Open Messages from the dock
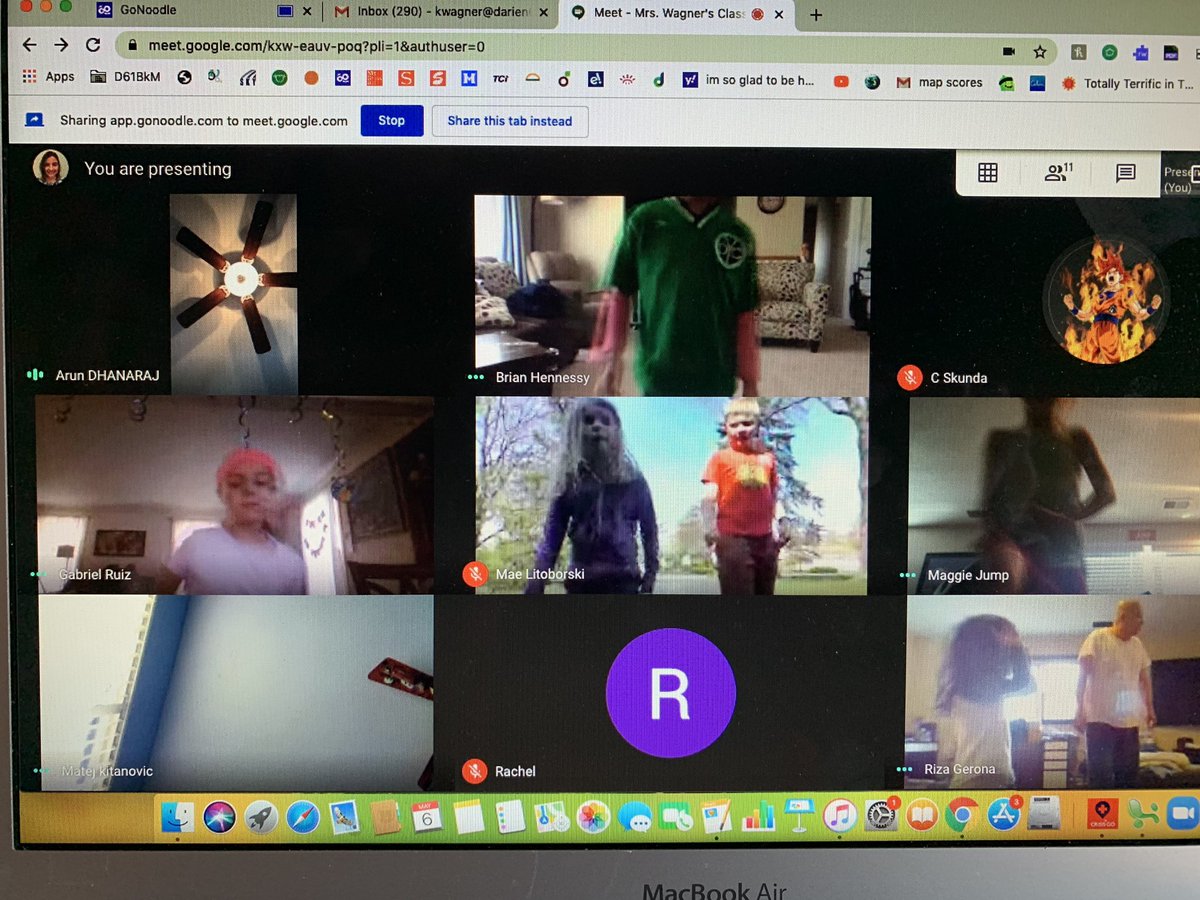 (x=639, y=816)
